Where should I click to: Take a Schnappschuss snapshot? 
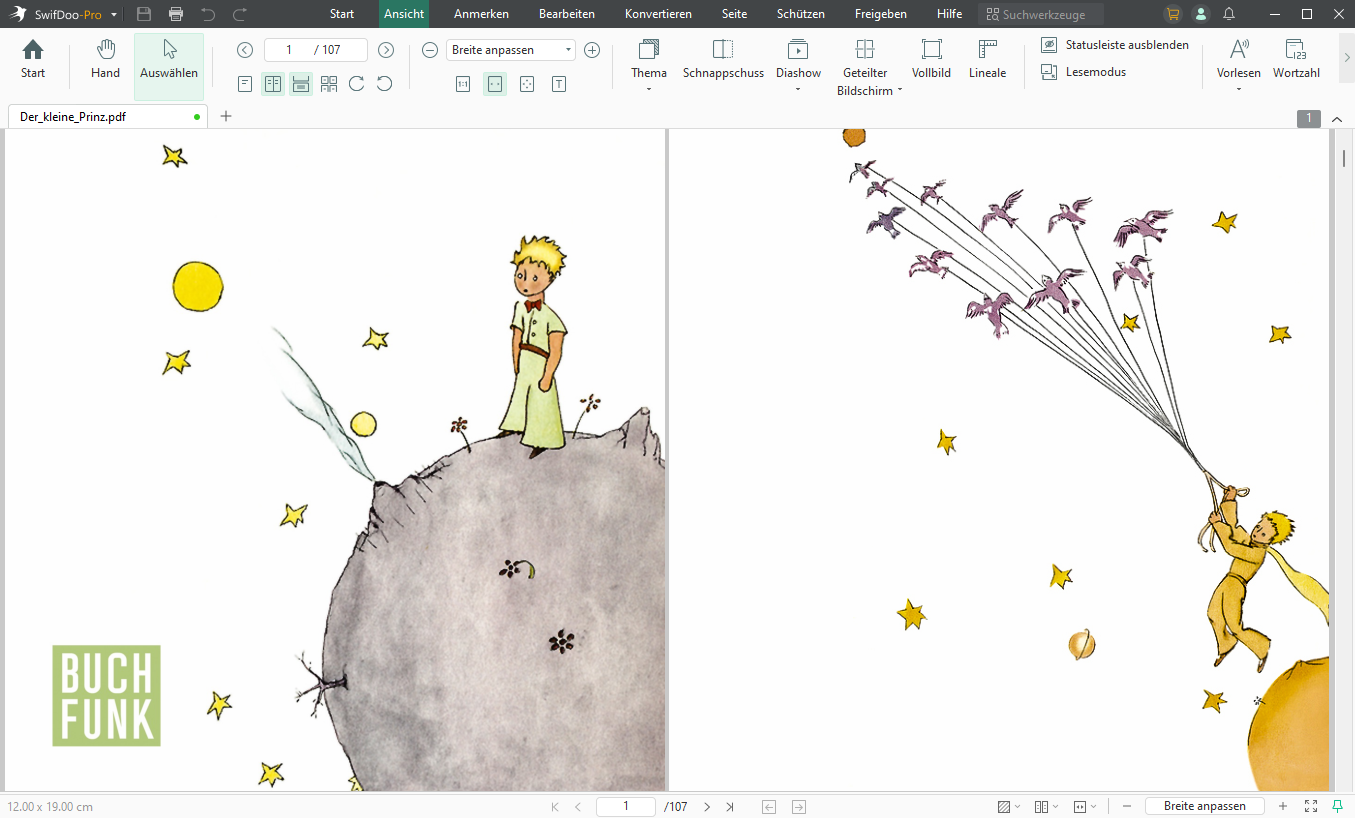(x=723, y=59)
